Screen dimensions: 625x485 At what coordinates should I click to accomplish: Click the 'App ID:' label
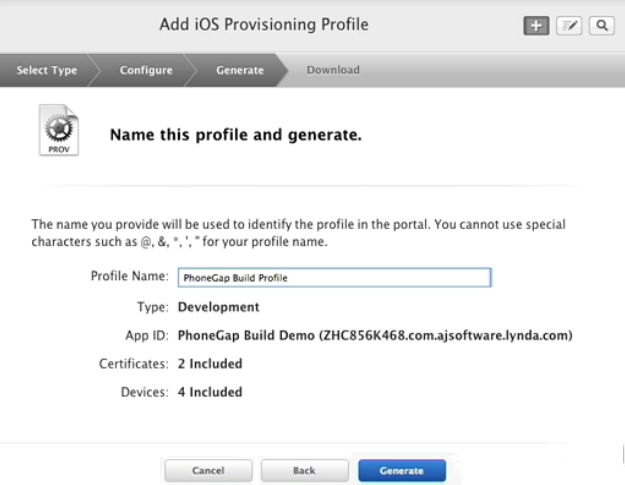tap(147, 336)
